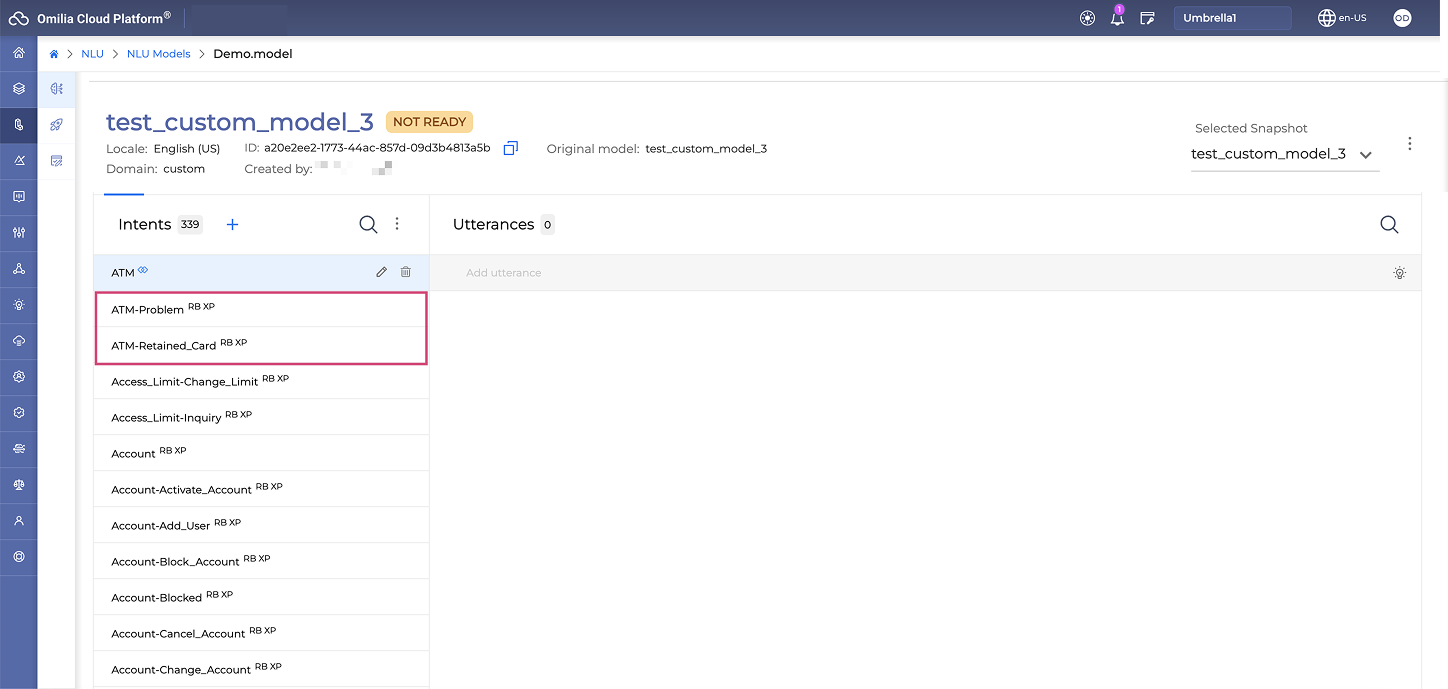Open the en-US language selector
This screenshot has height=689, width=1448.
[1342, 18]
